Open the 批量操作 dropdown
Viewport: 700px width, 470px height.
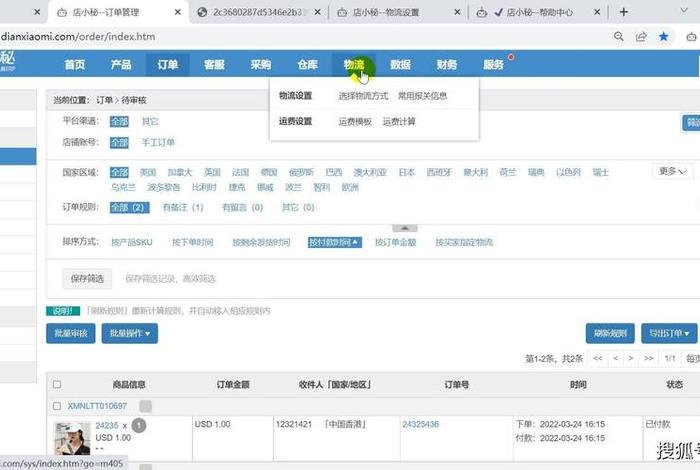129,333
